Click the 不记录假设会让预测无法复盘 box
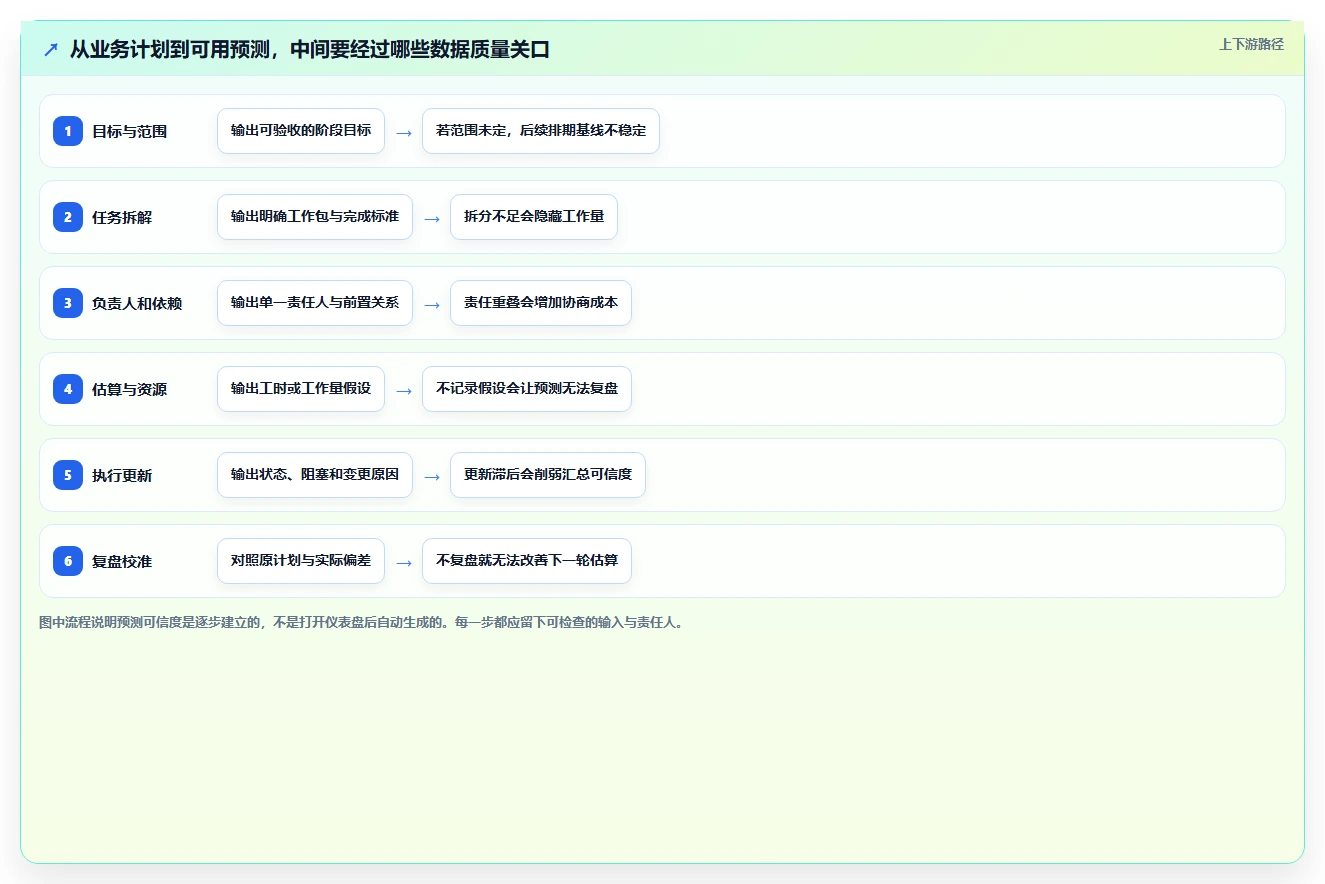 tap(527, 389)
